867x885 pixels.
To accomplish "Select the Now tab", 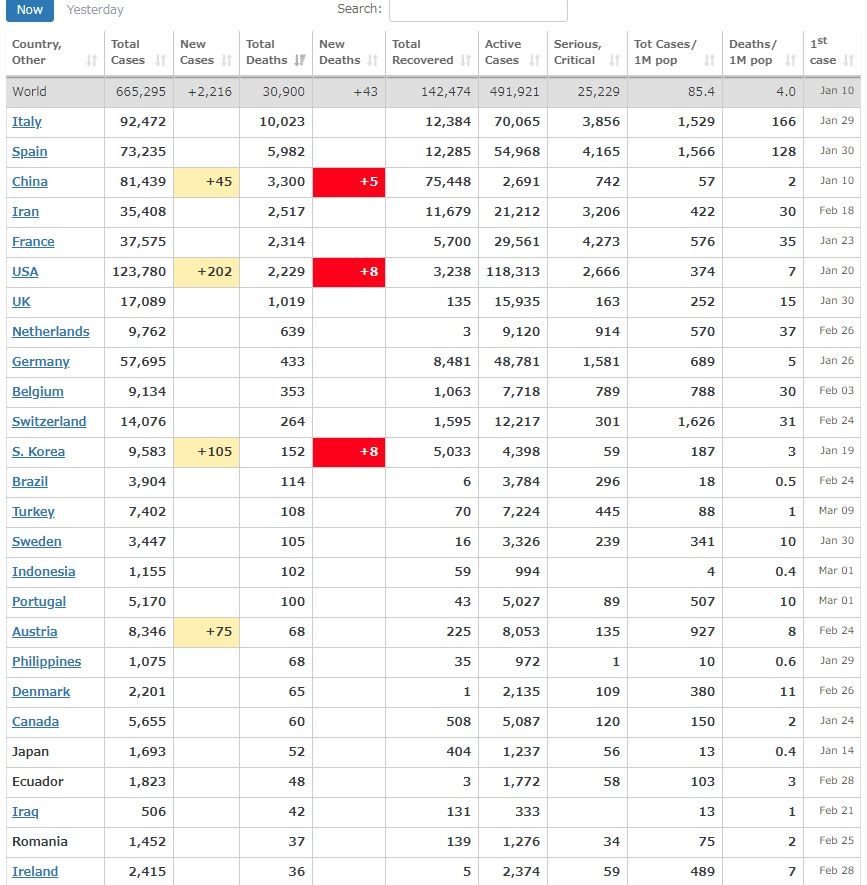I will (30, 10).
